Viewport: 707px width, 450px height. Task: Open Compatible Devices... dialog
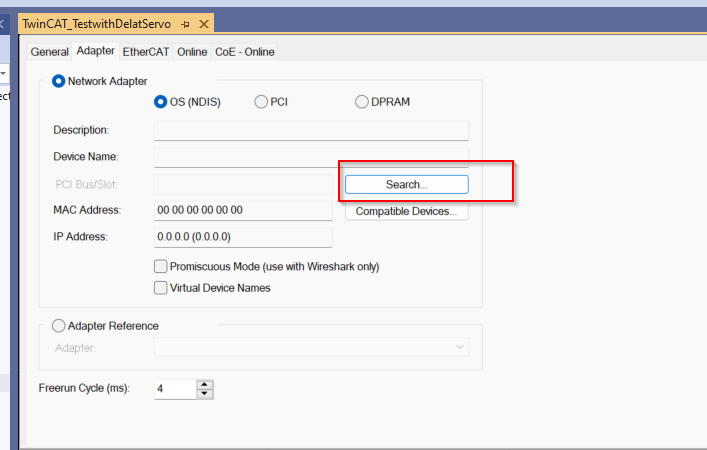click(x=407, y=211)
